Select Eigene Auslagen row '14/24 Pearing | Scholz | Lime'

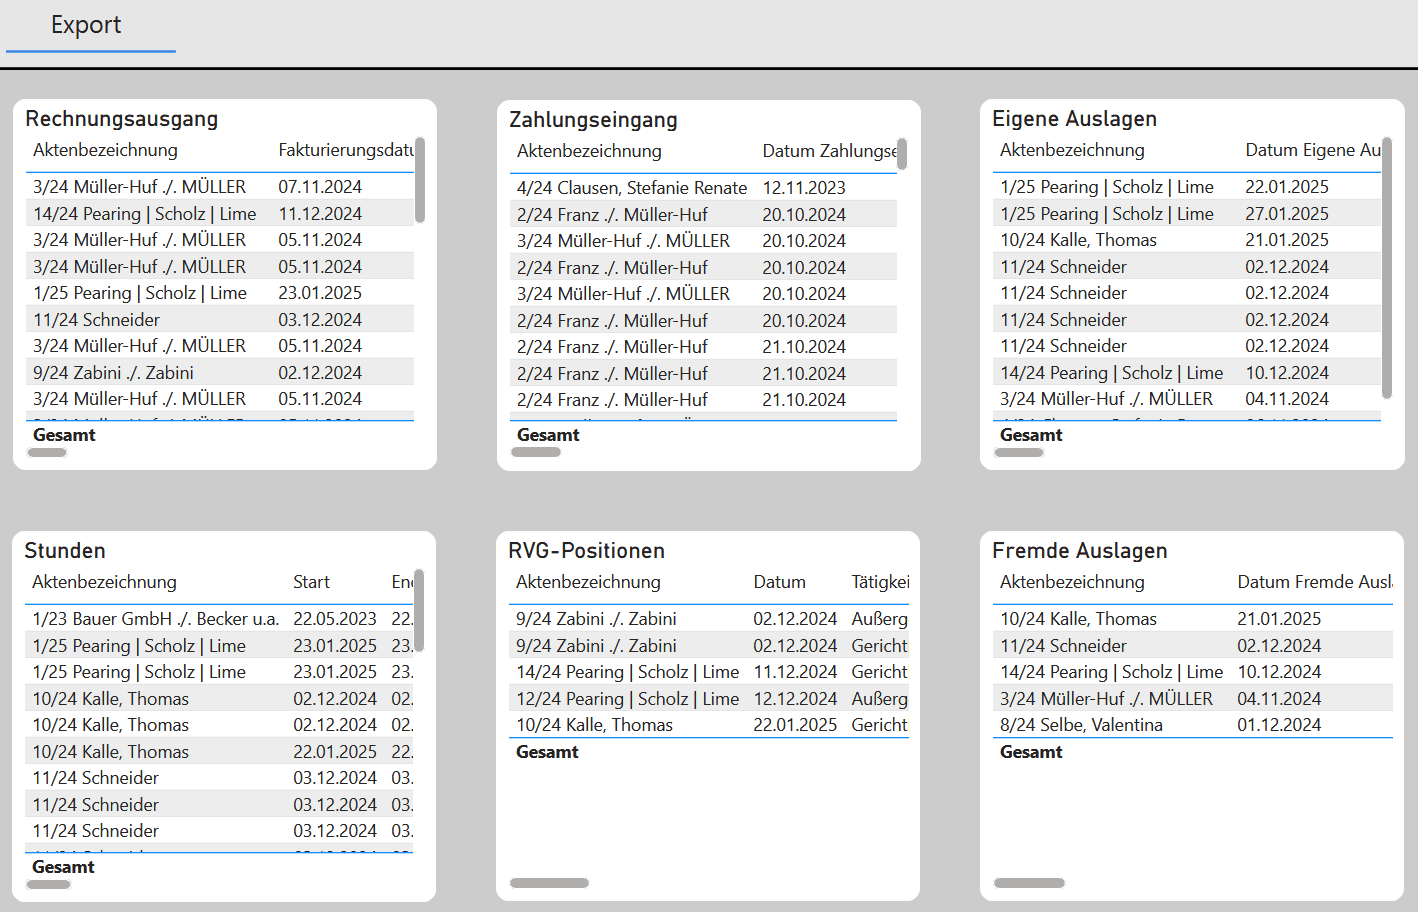click(1187, 373)
